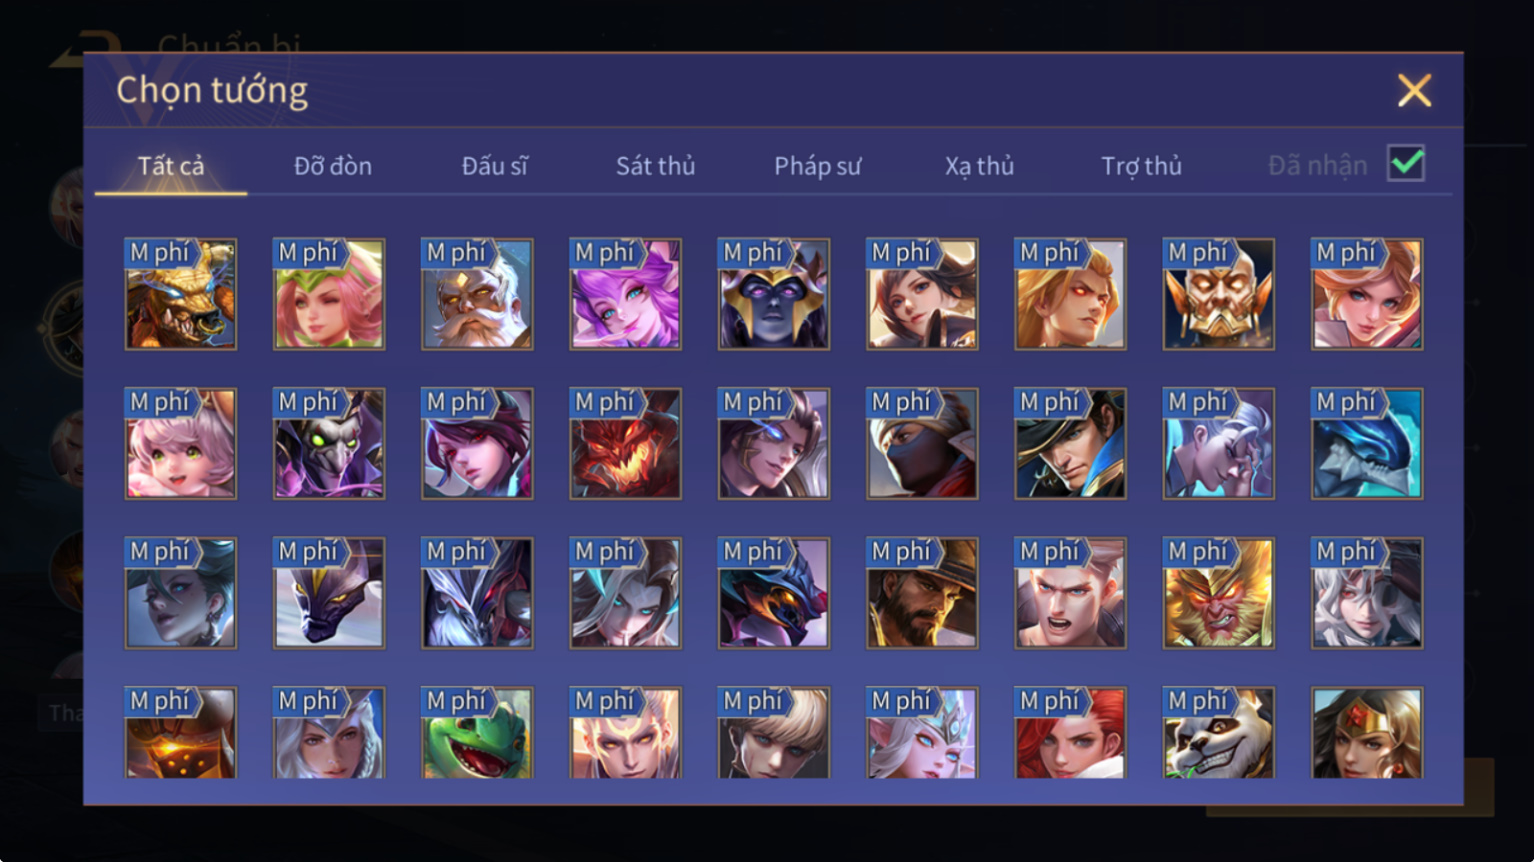Select the masked ninja hero portrait
Image resolution: width=1534 pixels, height=862 pixels.
pyautogui.click(x=922, y=443)
